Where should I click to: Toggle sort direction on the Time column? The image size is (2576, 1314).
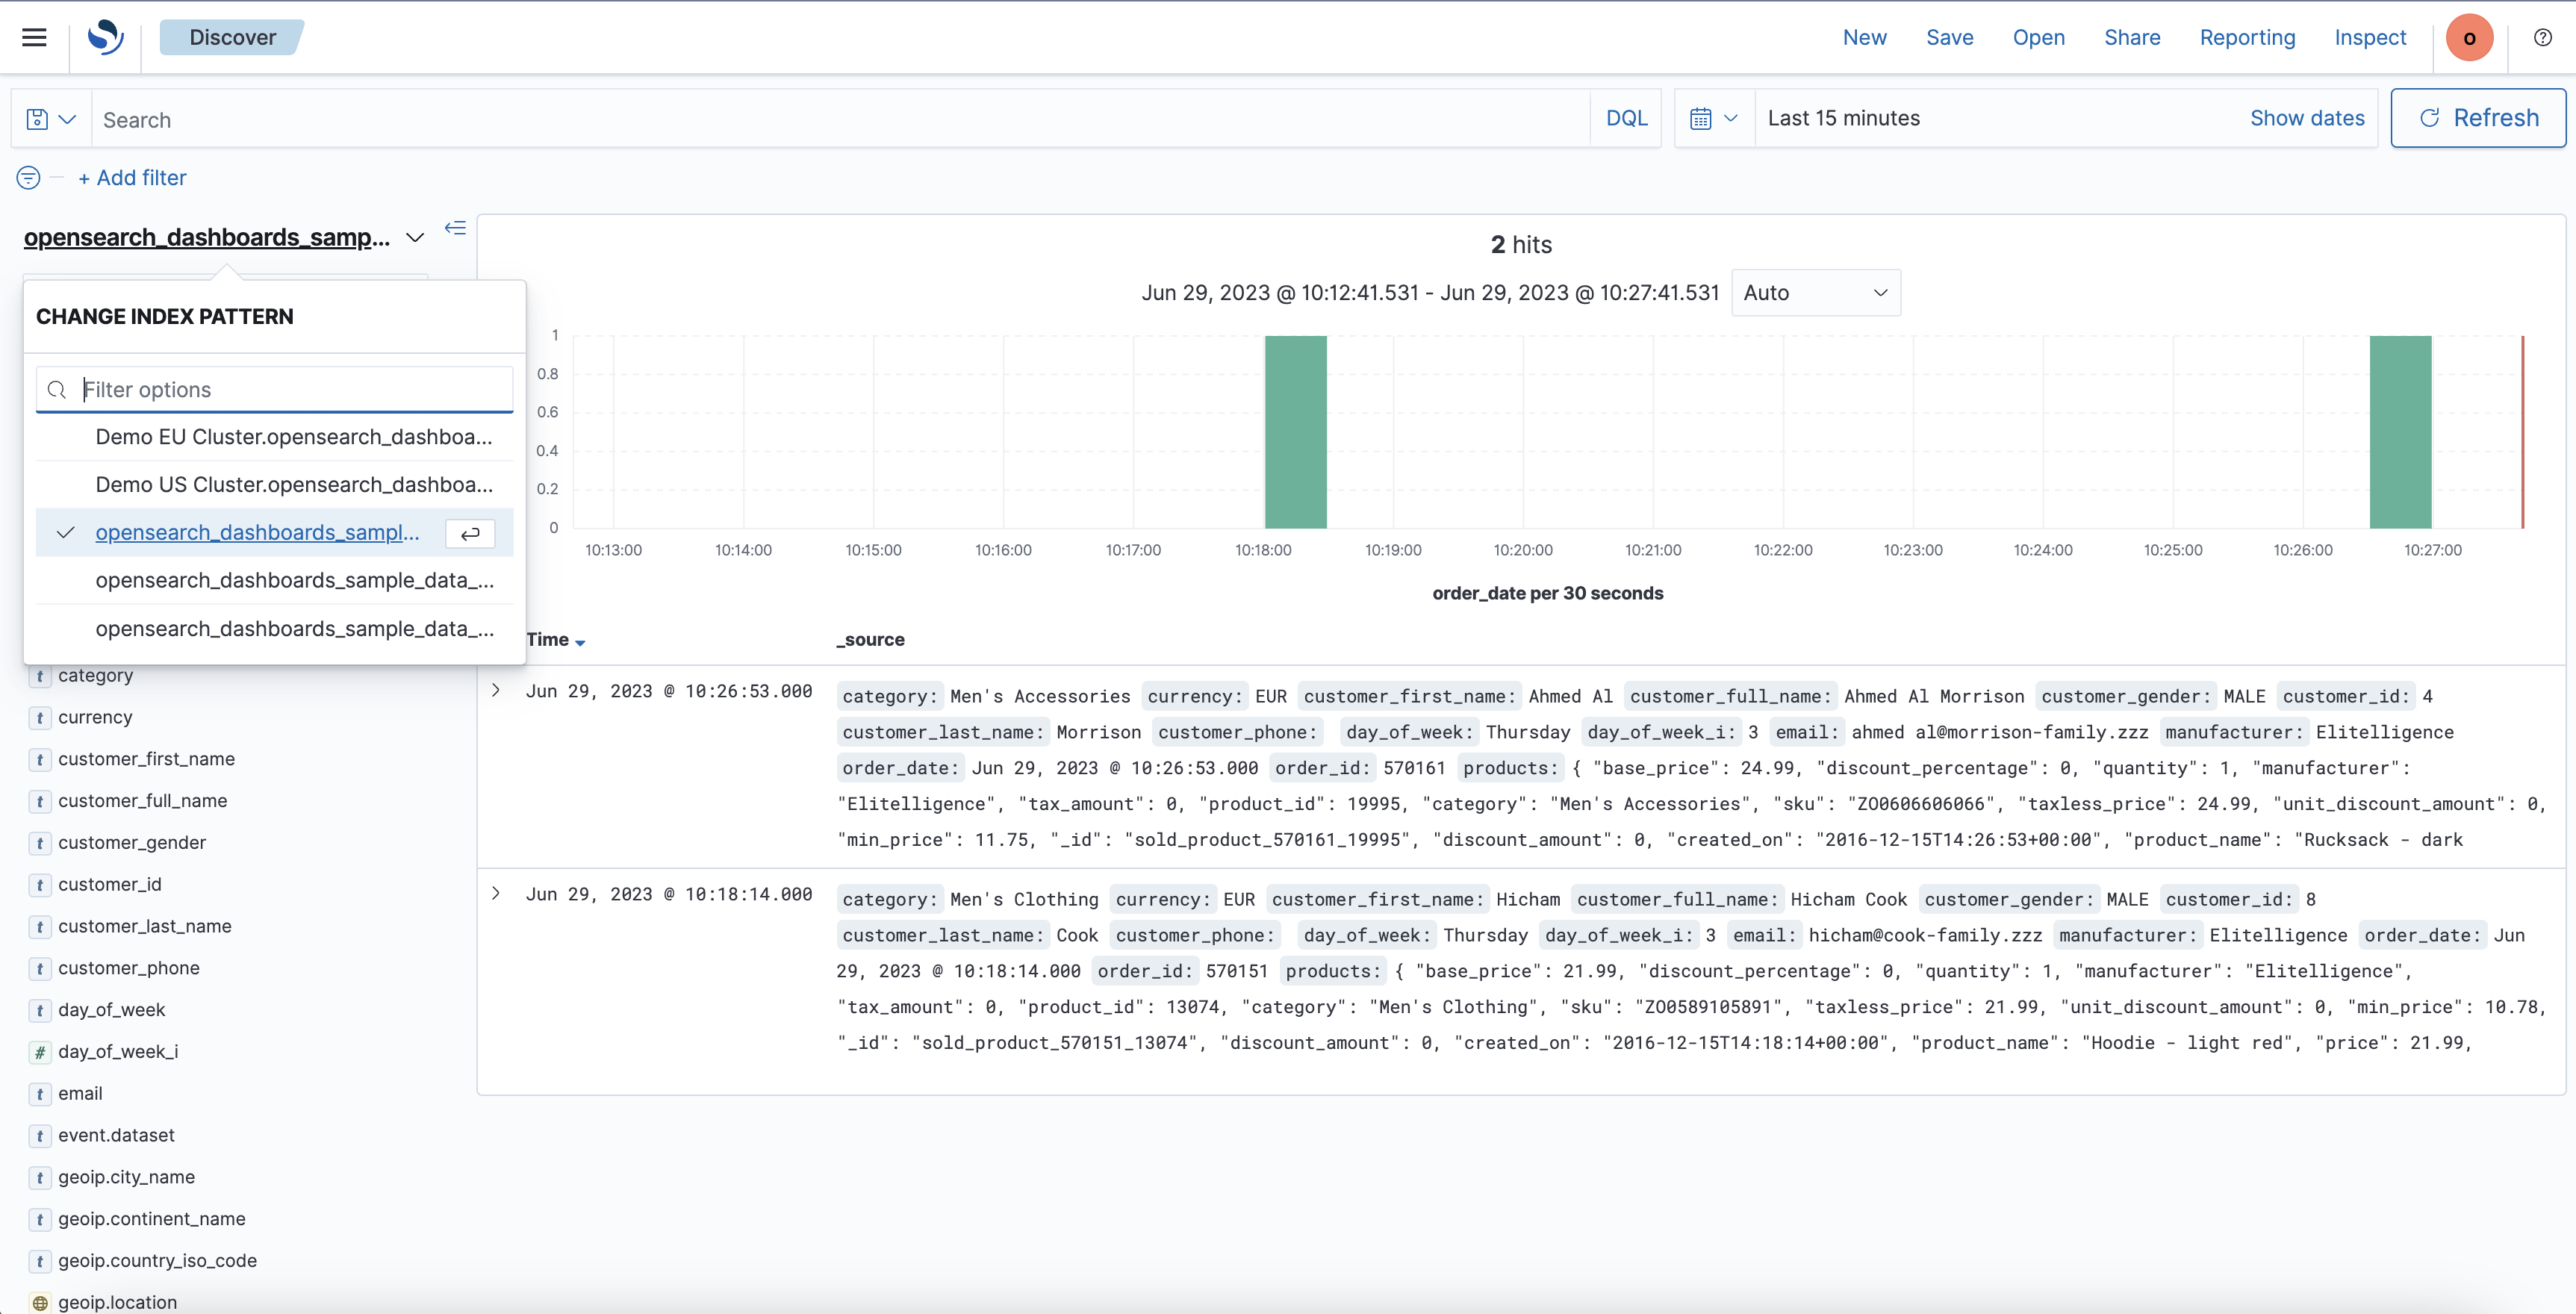(x=579, y=643)
